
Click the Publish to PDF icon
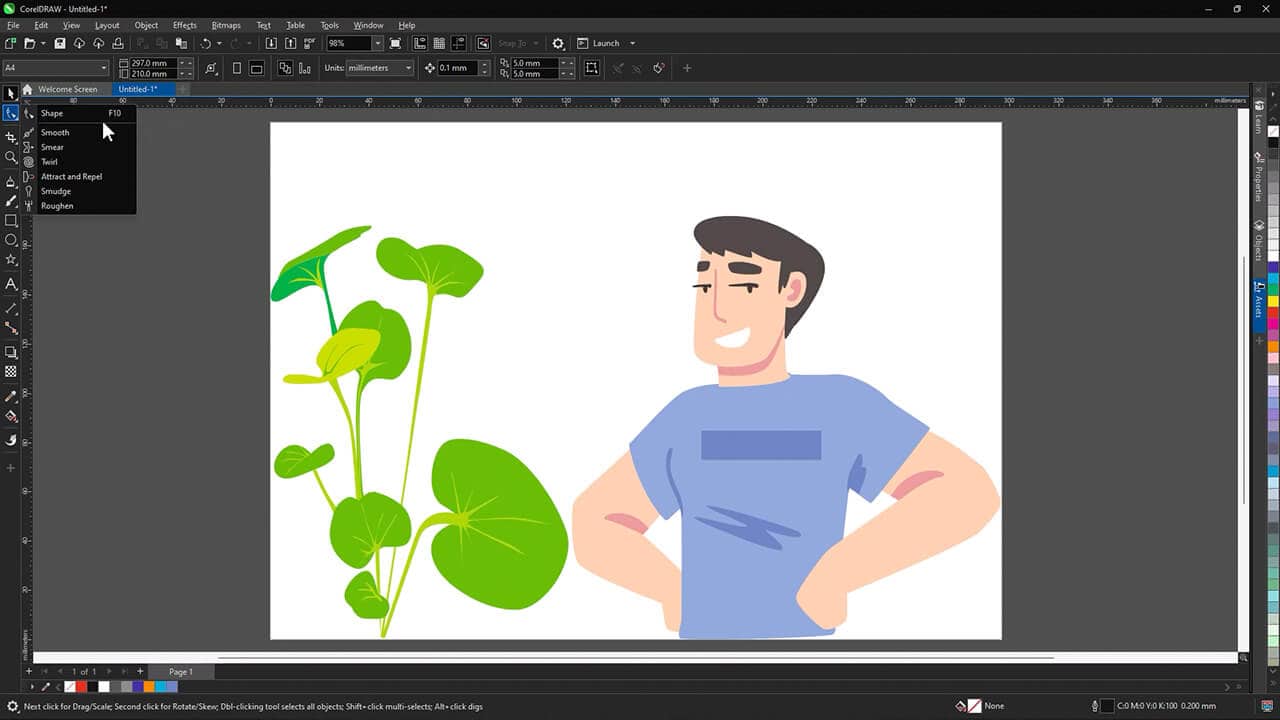click(310, 44)
